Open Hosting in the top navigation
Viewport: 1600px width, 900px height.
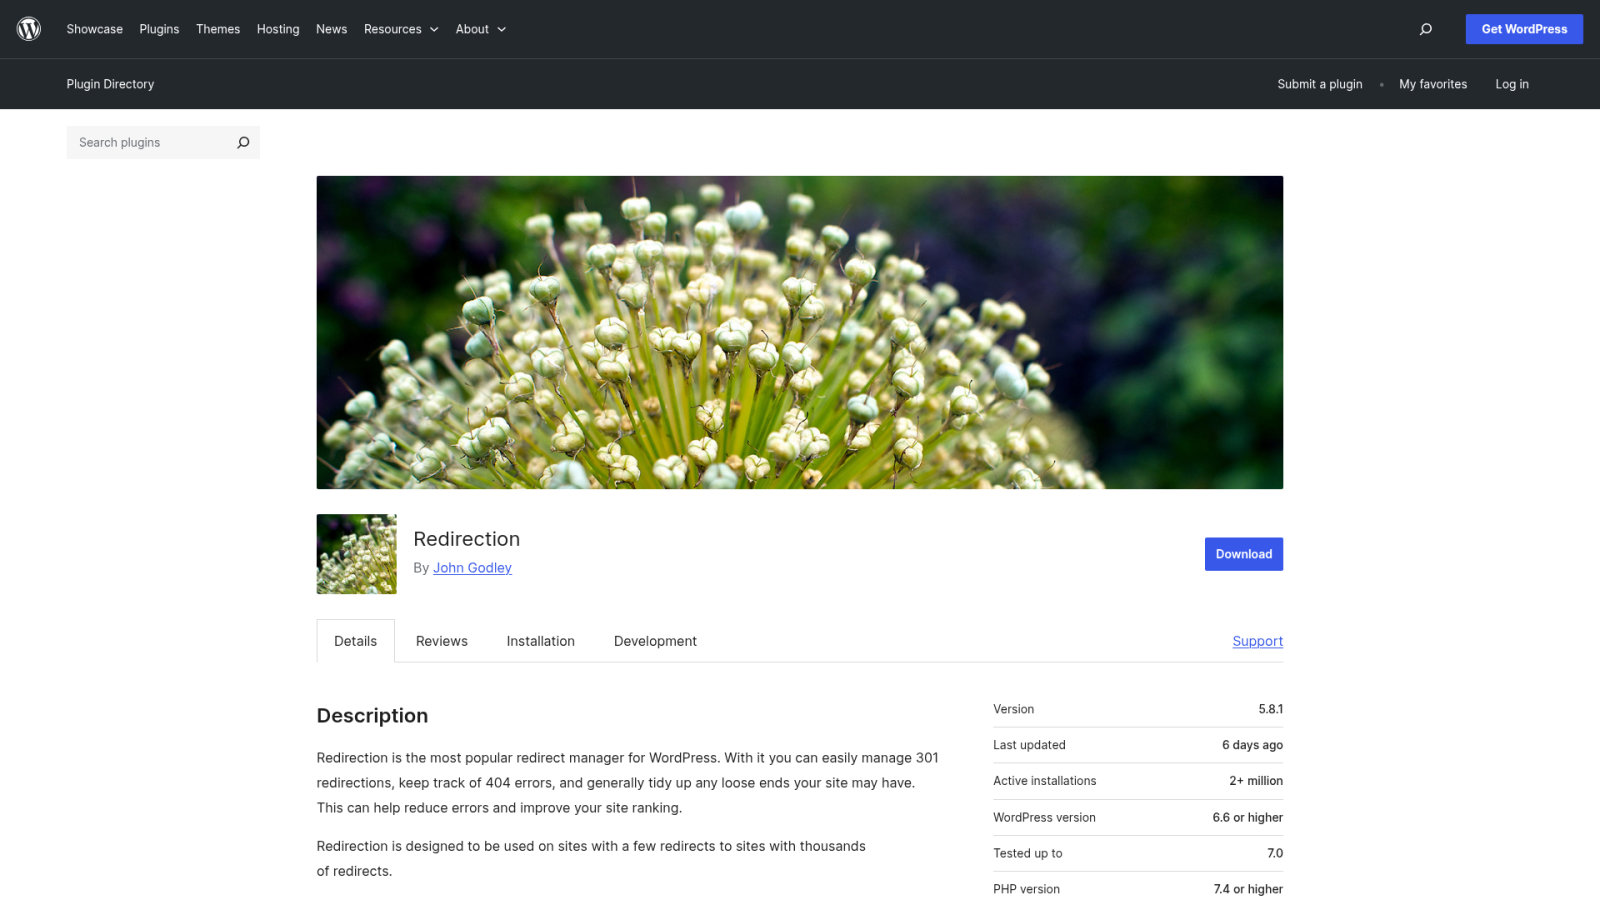pyautogui.click(x=278, y=29)
